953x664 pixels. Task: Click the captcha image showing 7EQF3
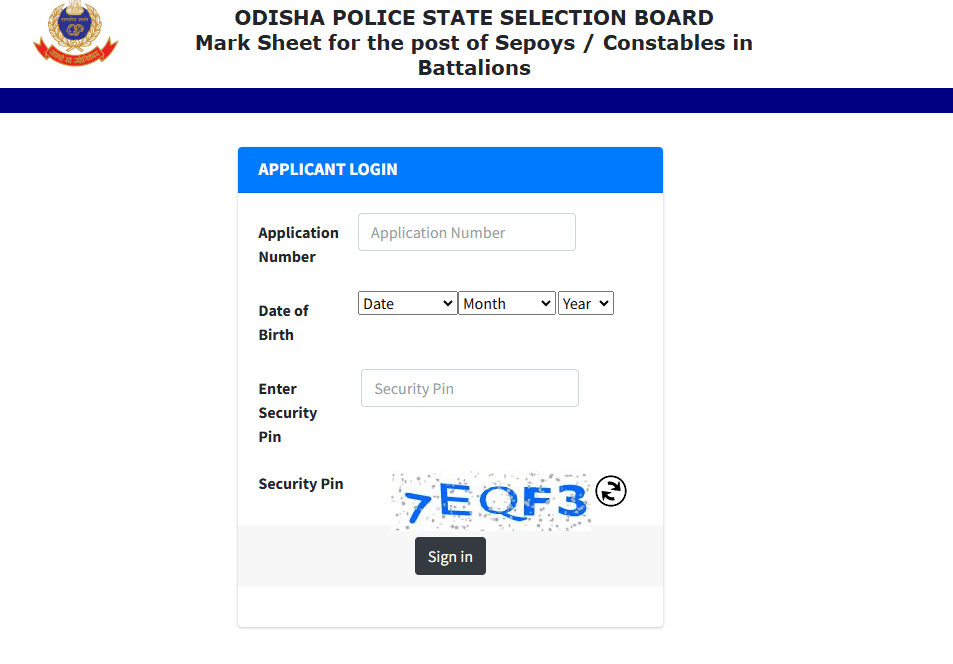tap(490, 500)
